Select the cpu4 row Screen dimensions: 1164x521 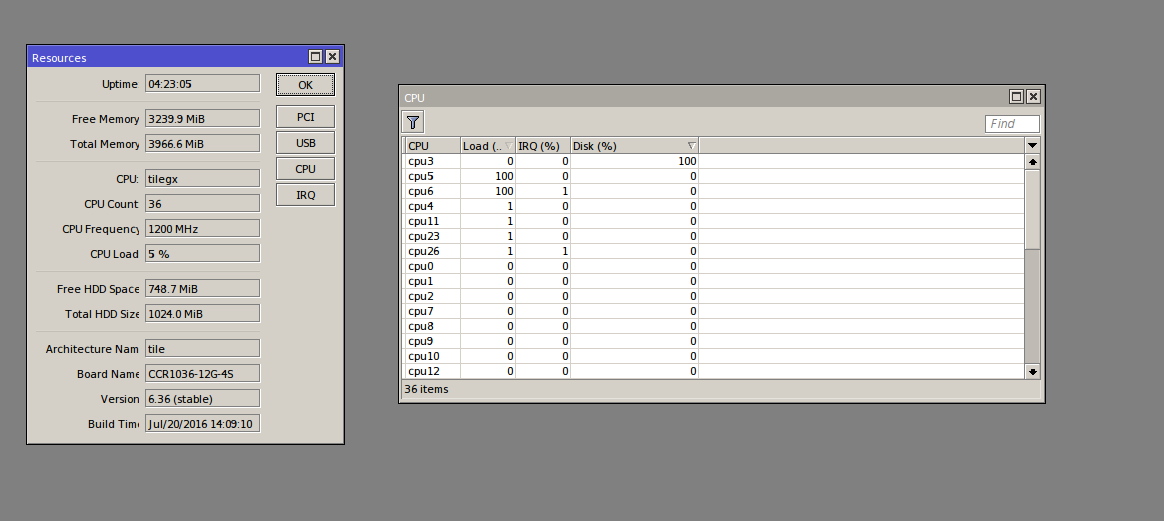pyautogui.click(x=714, y=206)
